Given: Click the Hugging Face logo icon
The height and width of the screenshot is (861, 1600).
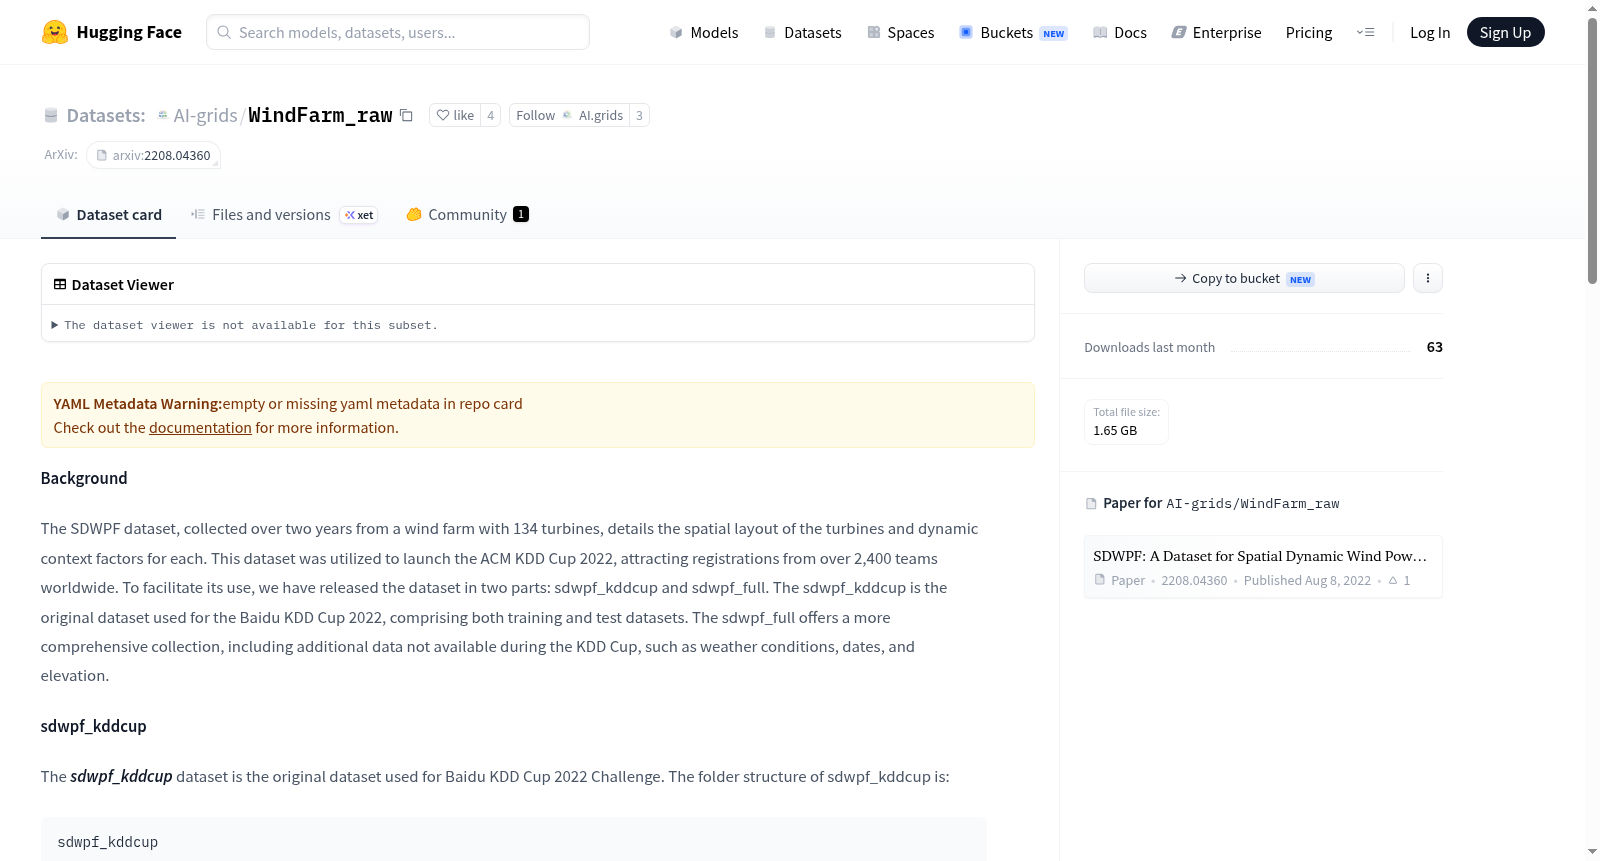Looking at the screenshot, I should coord(55,32).
